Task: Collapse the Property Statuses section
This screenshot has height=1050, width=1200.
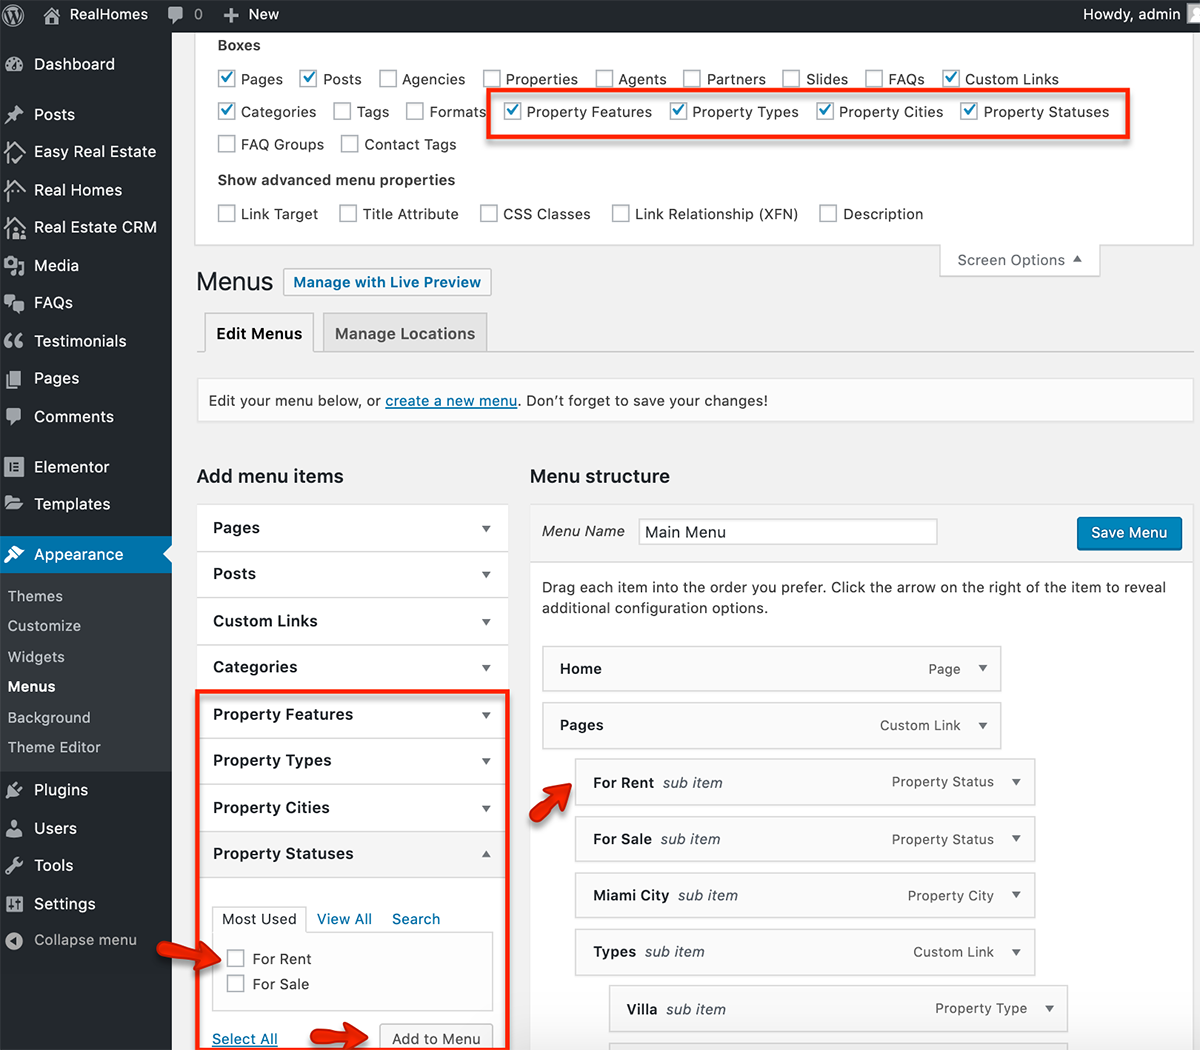Action: pos(352,854)
